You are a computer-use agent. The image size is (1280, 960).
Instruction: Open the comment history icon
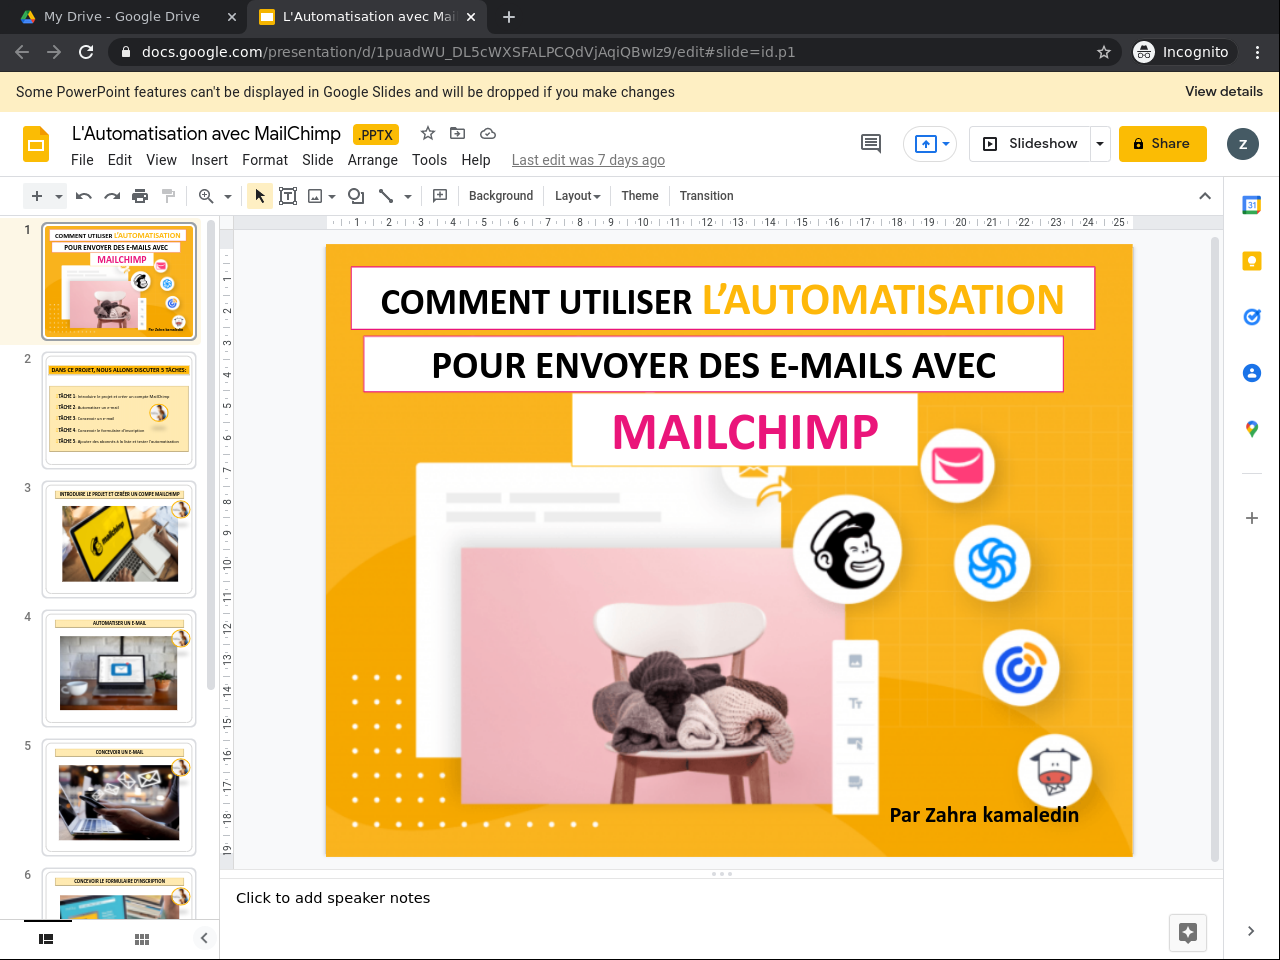871,144
